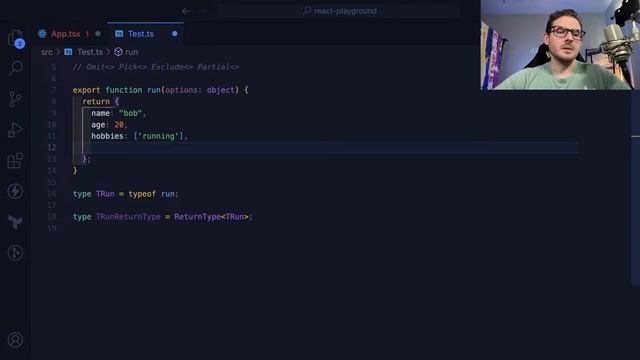Click the react-playground command center search box

340,11
